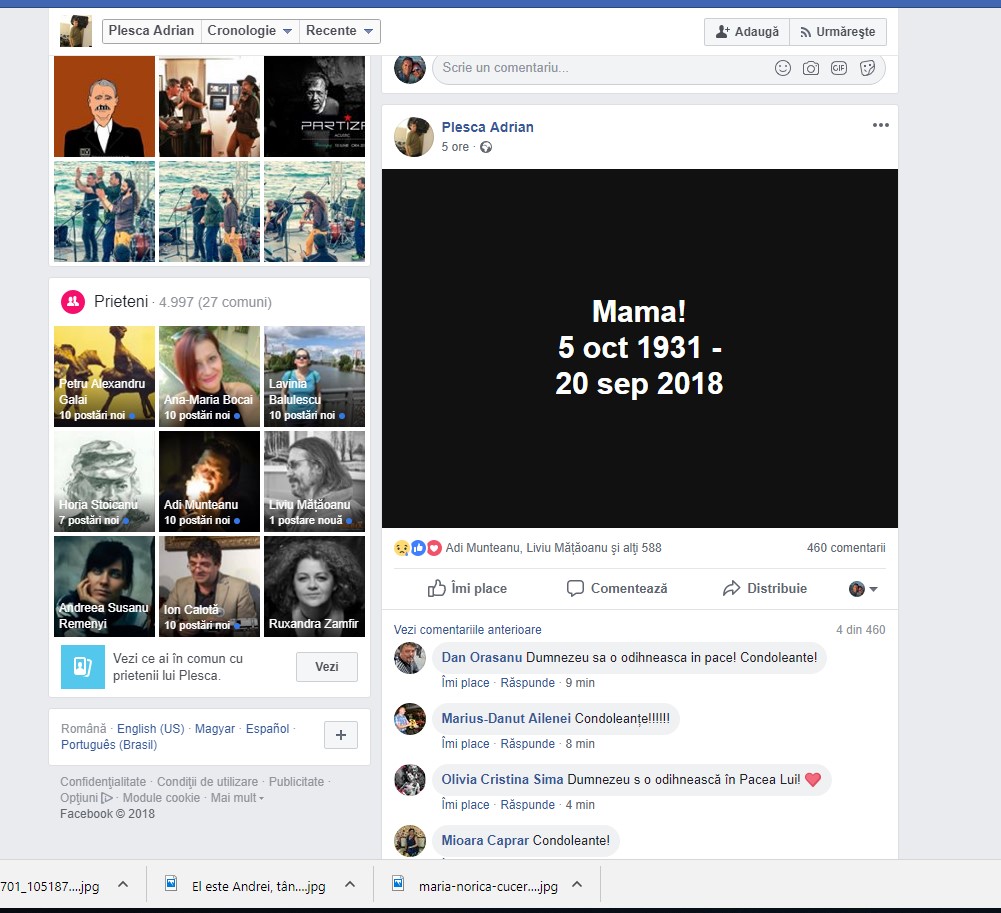
Task: Type in the Scrie un comentariu field
Action: (x=600, y=68)
